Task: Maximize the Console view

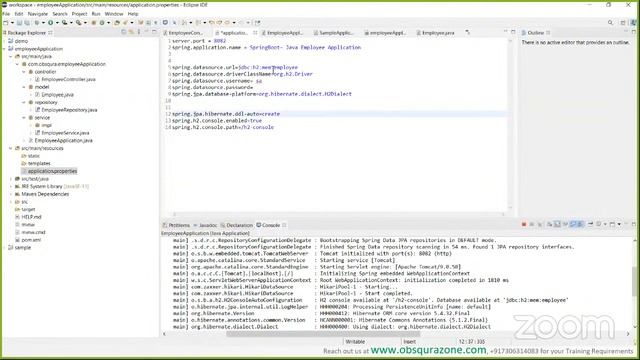Action: [634, 224]
